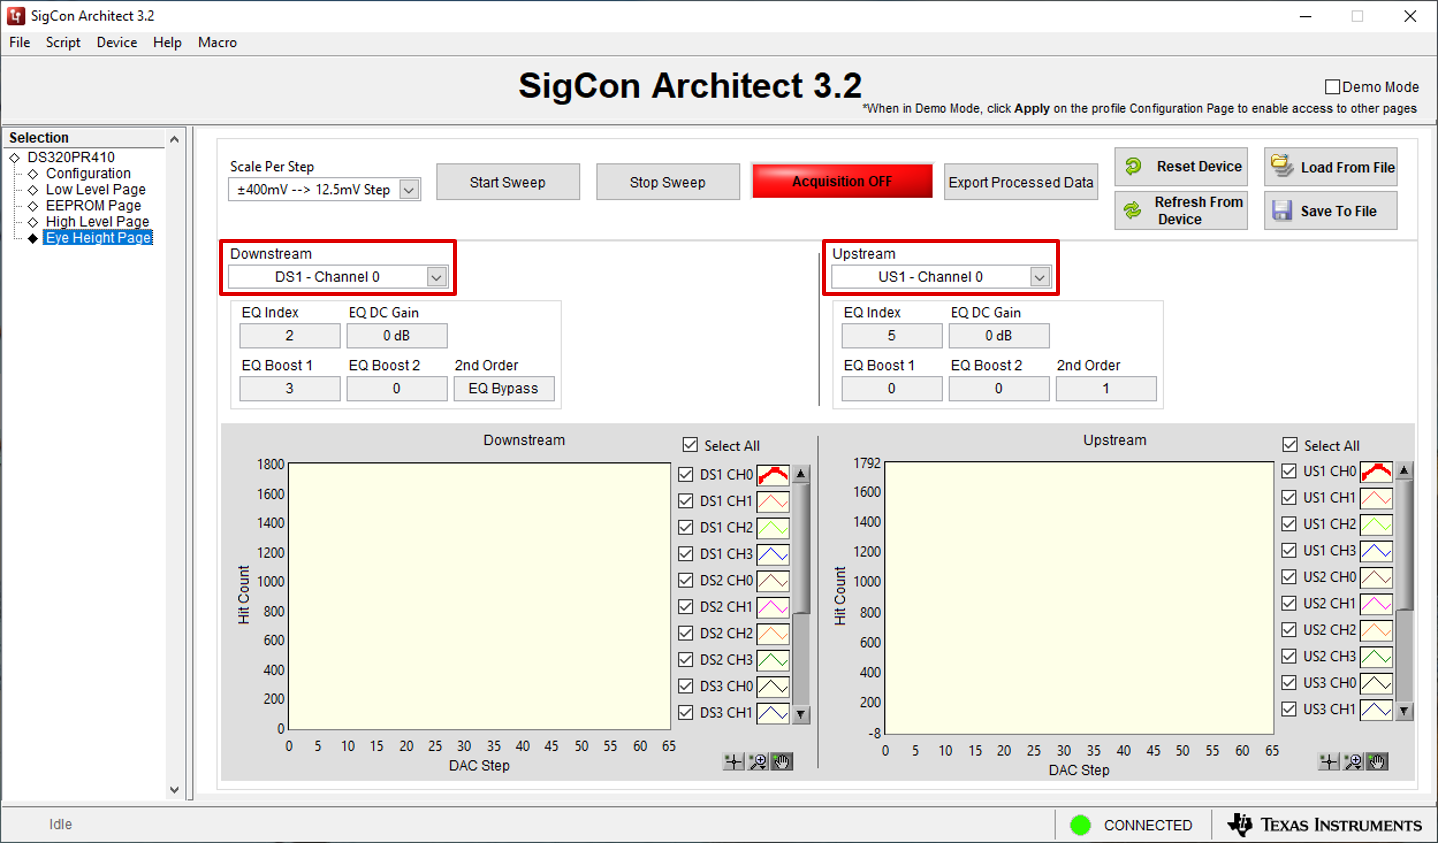Select Upstream graph zoom magnifier tool

click(x=1353, y=762)
